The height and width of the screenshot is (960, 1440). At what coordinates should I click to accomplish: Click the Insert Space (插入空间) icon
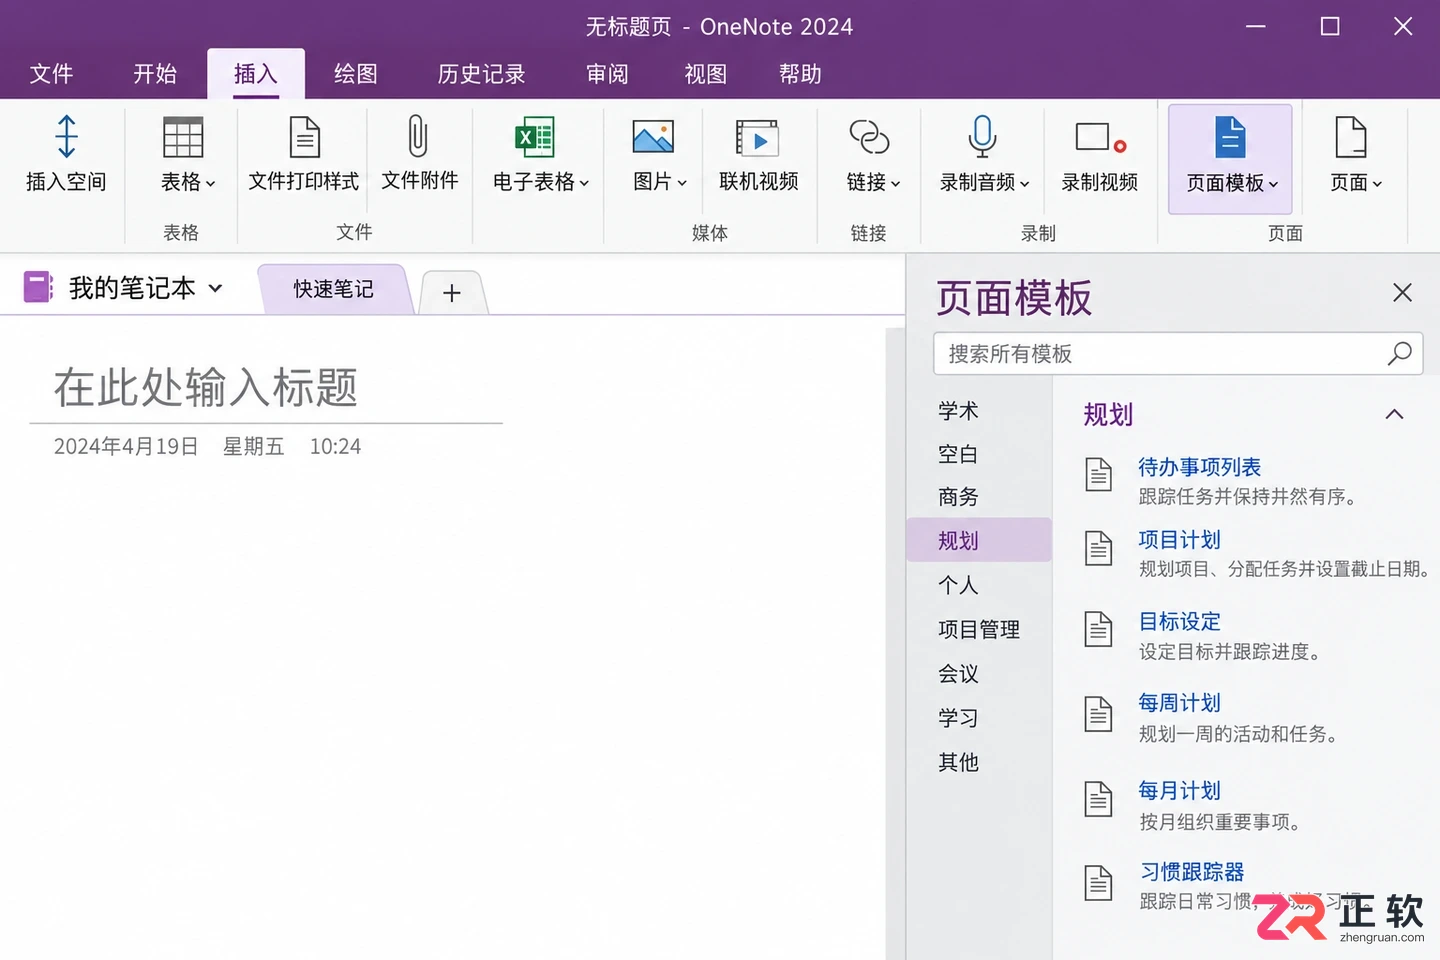tap(66, 137)
